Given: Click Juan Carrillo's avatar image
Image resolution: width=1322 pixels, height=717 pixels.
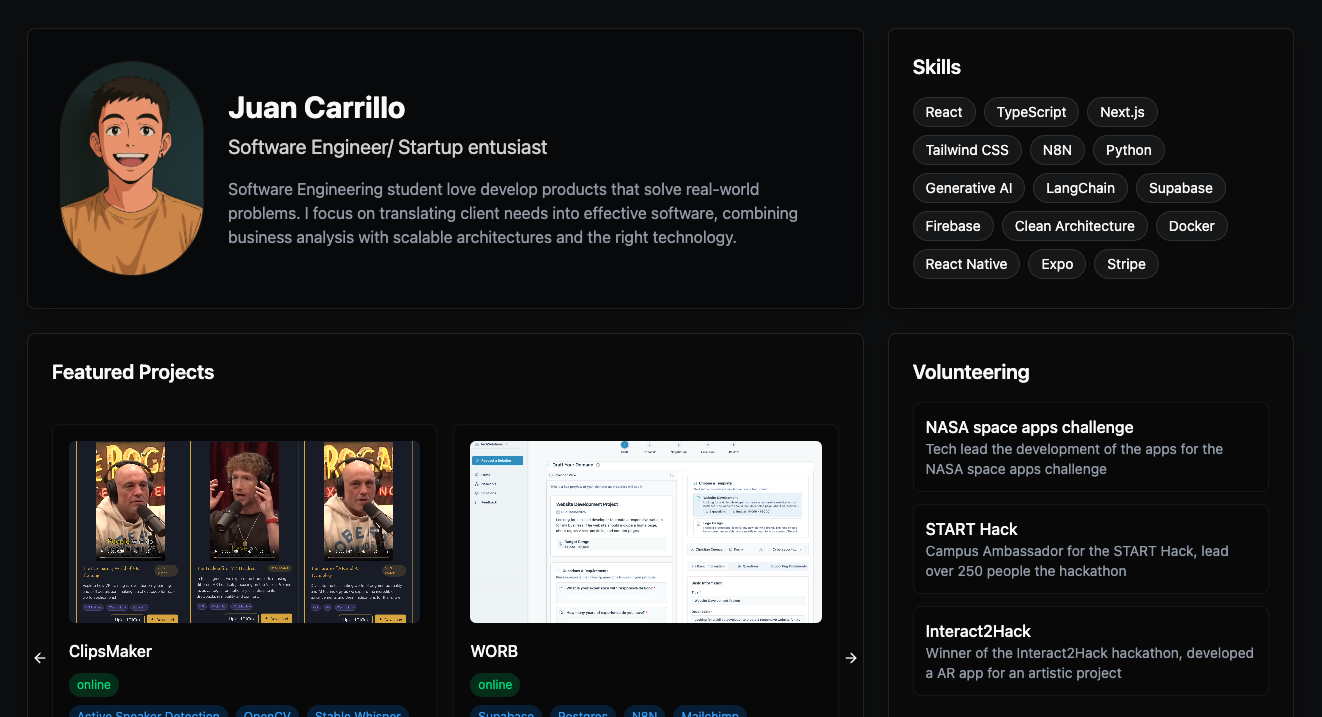Looking at the screenshot, I should click(x=132, y=168).
